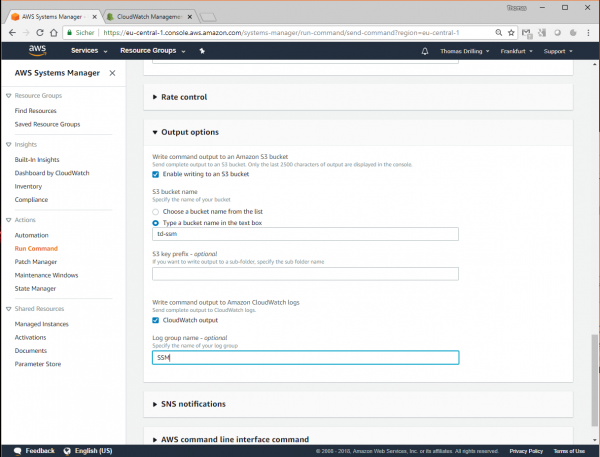The height and width of the screenshot is (457, 600).
Task: Click the S3 bucket name text field
Action: pos(305,234)
